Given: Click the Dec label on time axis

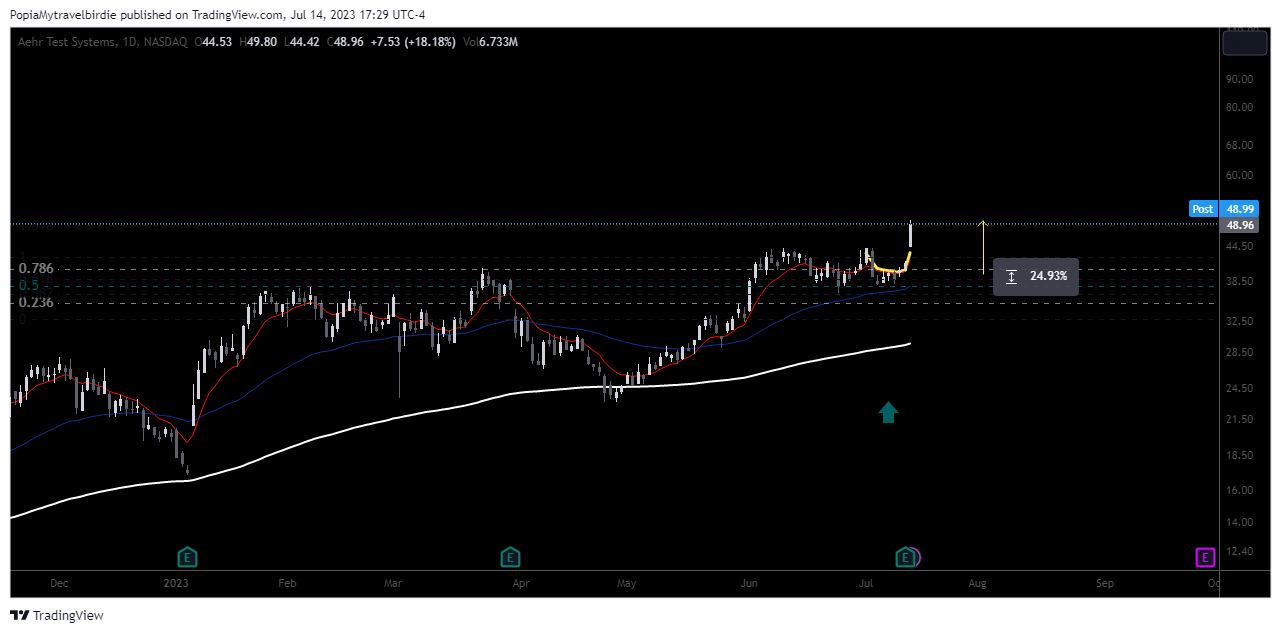Looking at the screenshot, I should point(59,583).
